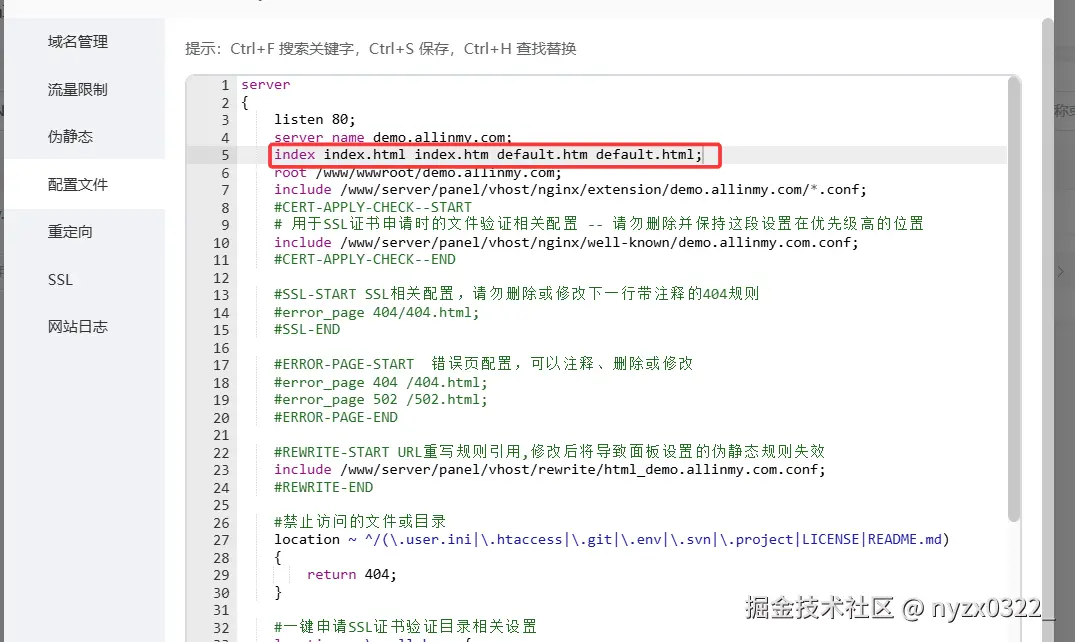The height and width of the screenshot is (642, 1075).
Task: Click line number 27 in gutter
Action: click(221, 540)
